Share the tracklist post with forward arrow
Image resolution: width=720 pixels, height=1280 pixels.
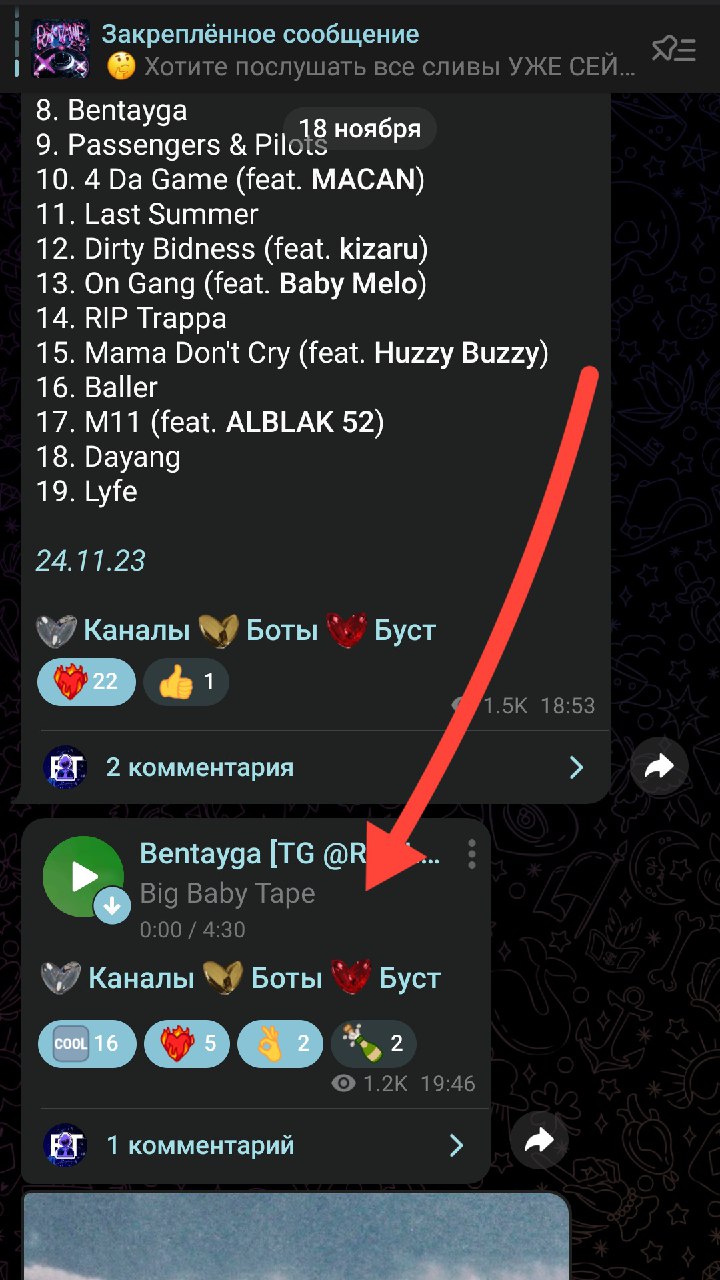tap(660, 767)
